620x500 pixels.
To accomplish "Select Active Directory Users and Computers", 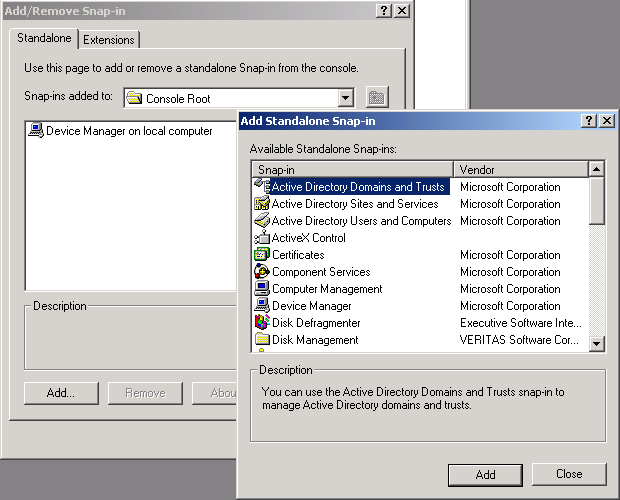I will coord(361,221).
